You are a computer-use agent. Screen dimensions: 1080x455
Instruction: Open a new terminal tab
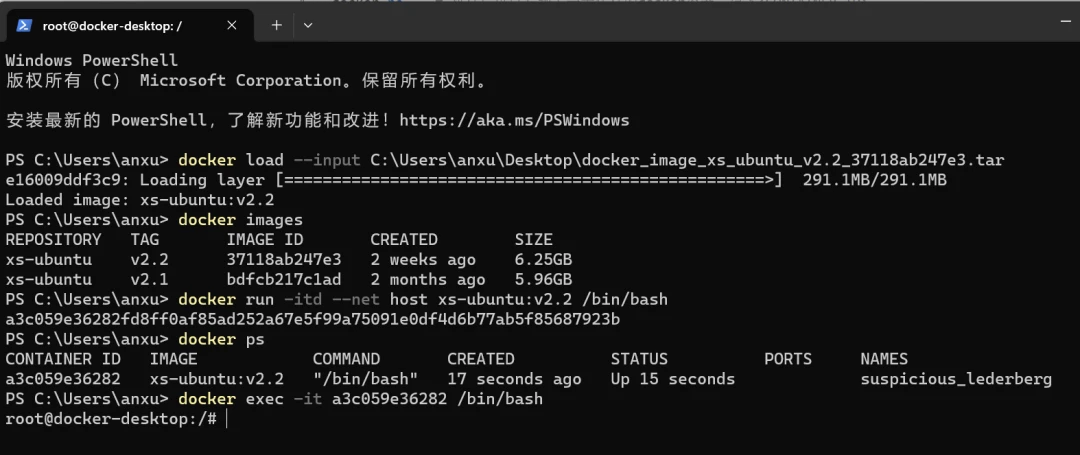click(276, 25)
